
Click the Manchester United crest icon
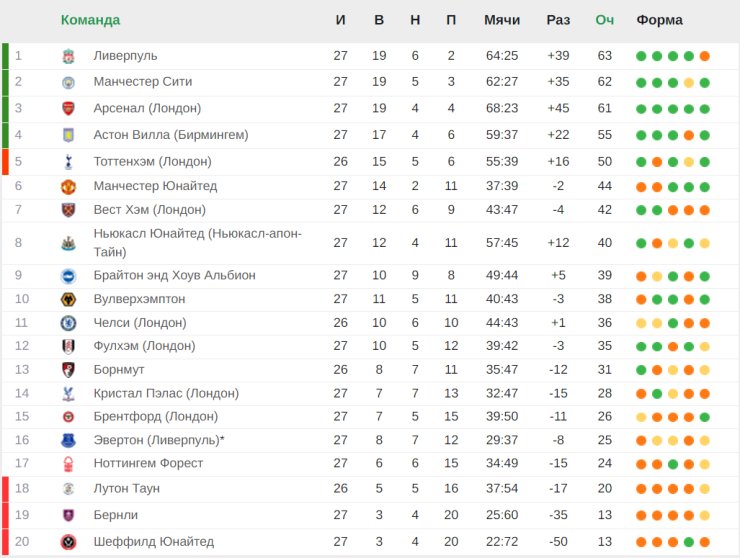[68, 186]
